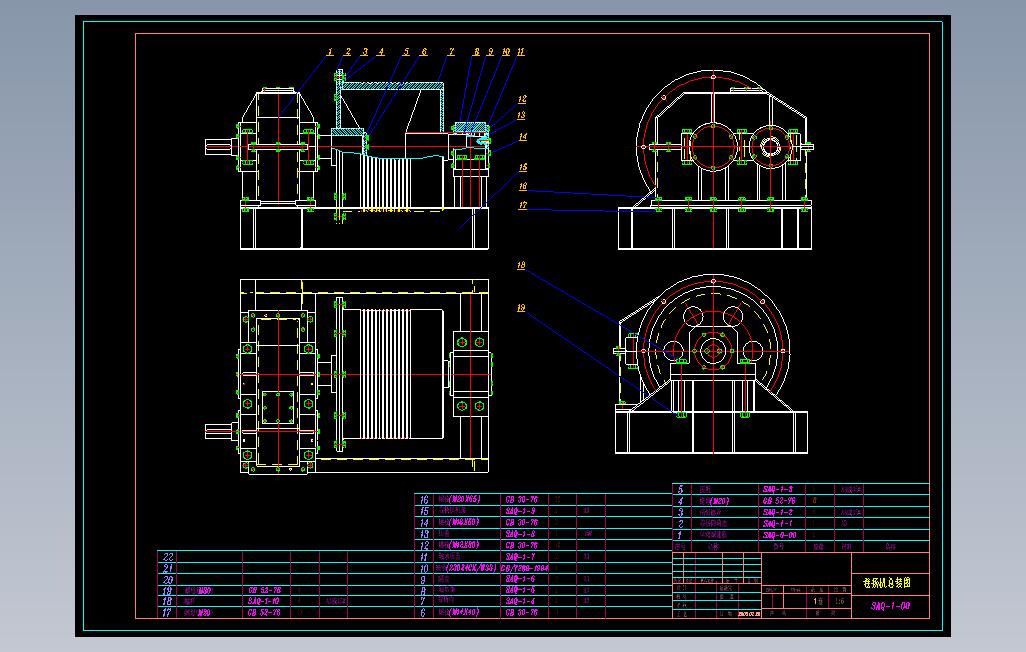Viewport: 1026px width, 652px height.
Task: Select row number 22 in parts list
Action: point(168,557)
